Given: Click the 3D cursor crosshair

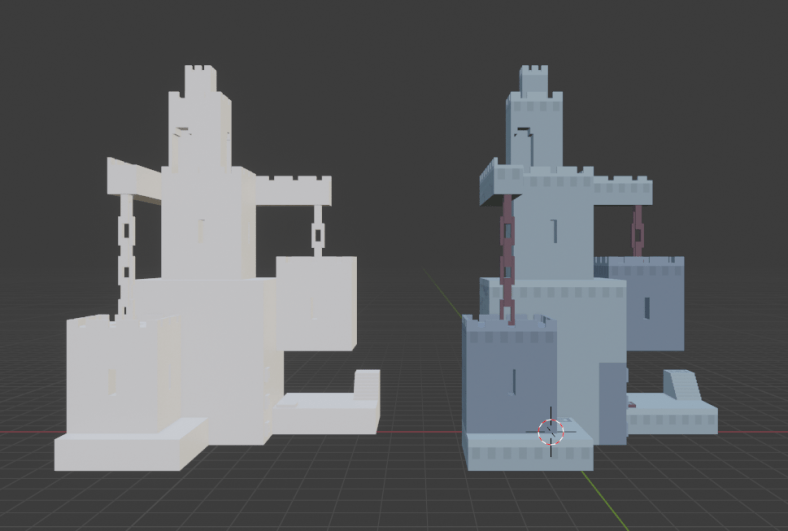Looking at the screenshot, I should tap(551, 431).
